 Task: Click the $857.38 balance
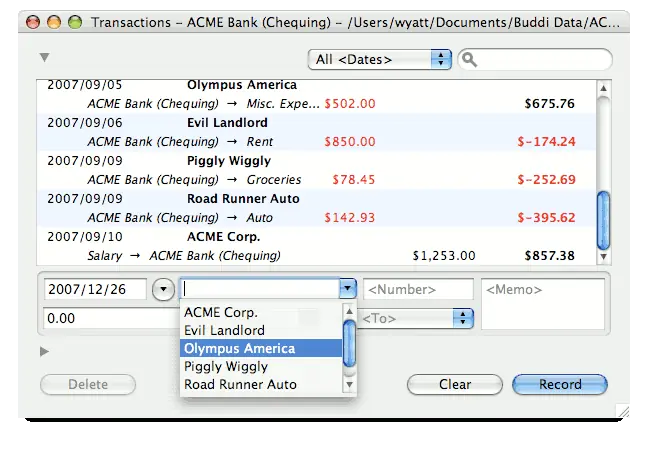click(549, 256)
